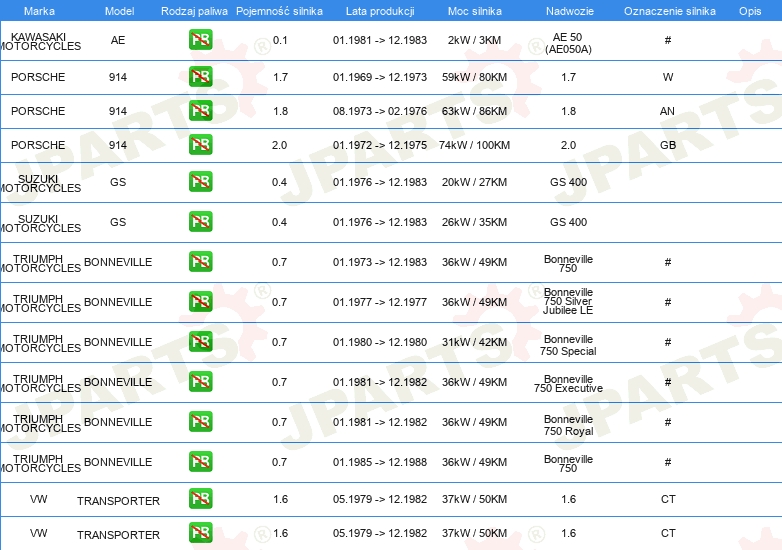The height and width of the screenshot is (550, 782).
Task: Click engine capacity 2.0 in Pojemność column
Action: coord(279,145)
